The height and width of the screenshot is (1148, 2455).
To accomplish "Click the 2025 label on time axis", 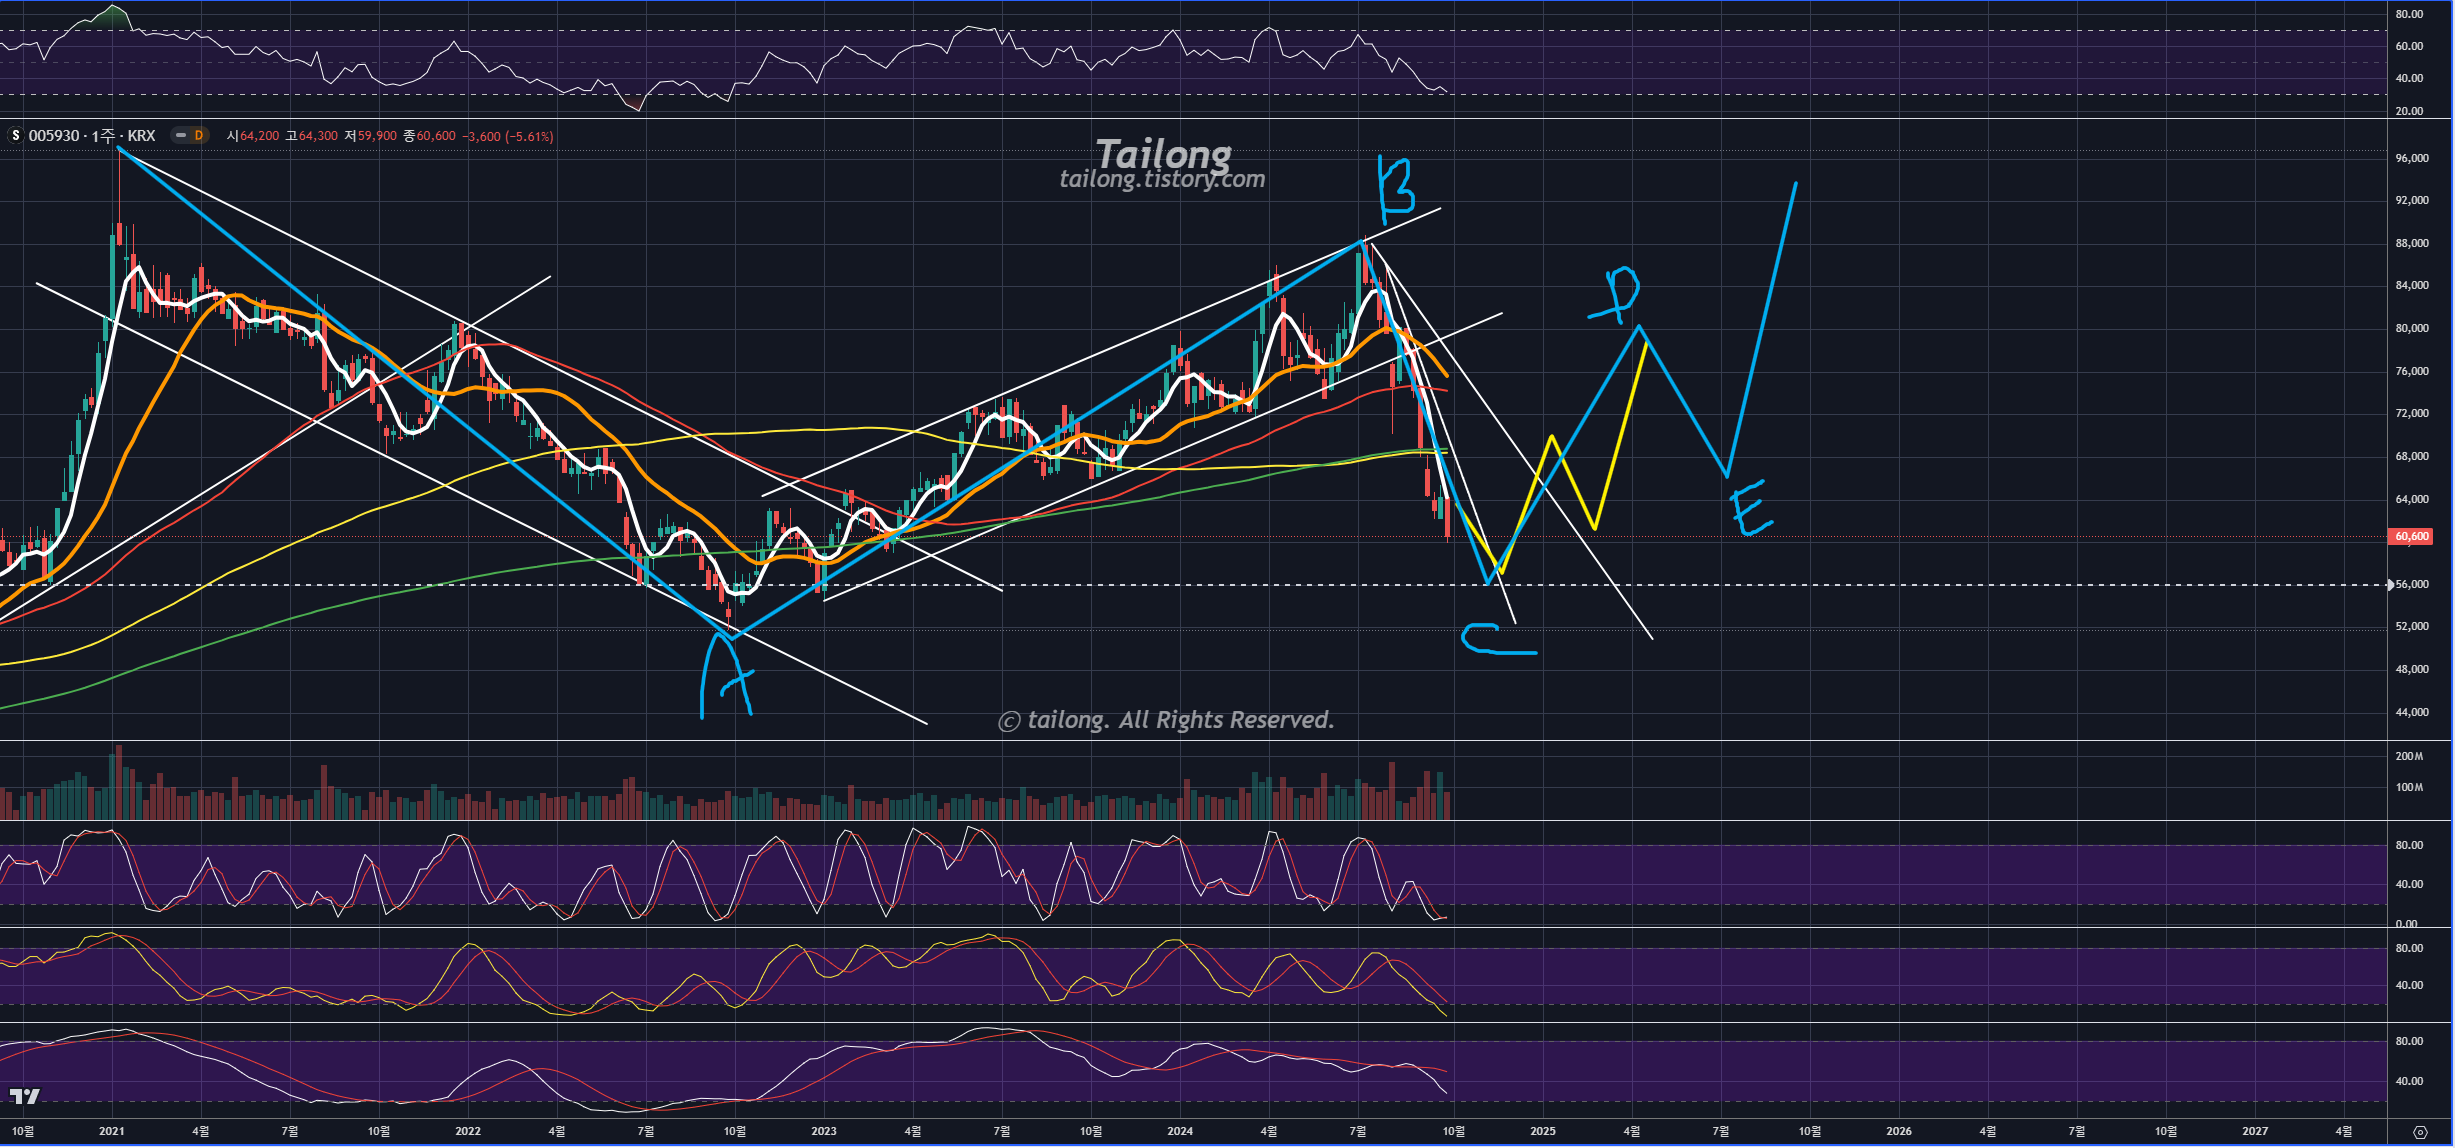I will coord(1542,1131).
